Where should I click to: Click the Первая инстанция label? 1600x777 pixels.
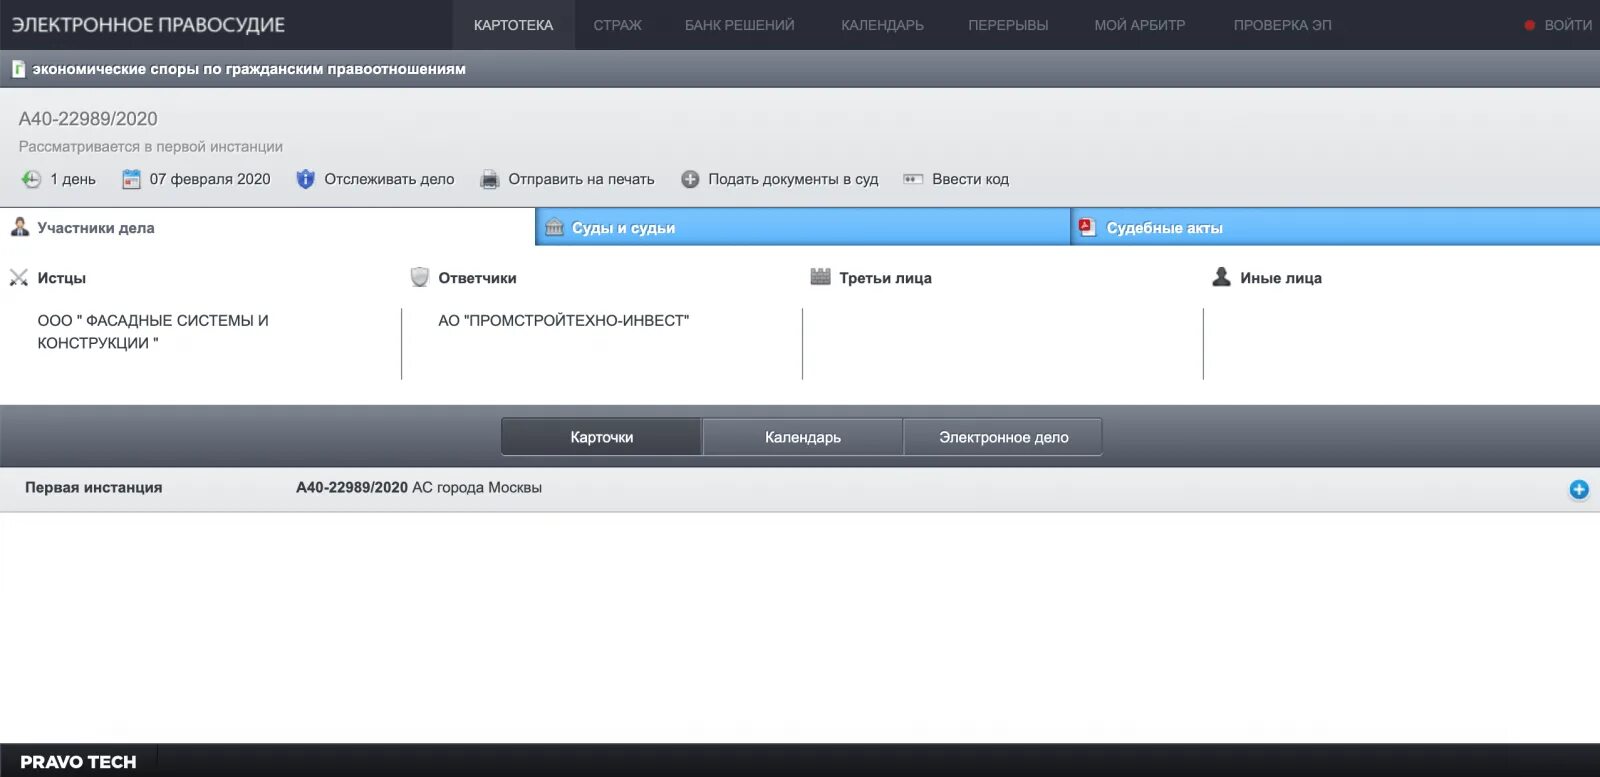(93, 487)
